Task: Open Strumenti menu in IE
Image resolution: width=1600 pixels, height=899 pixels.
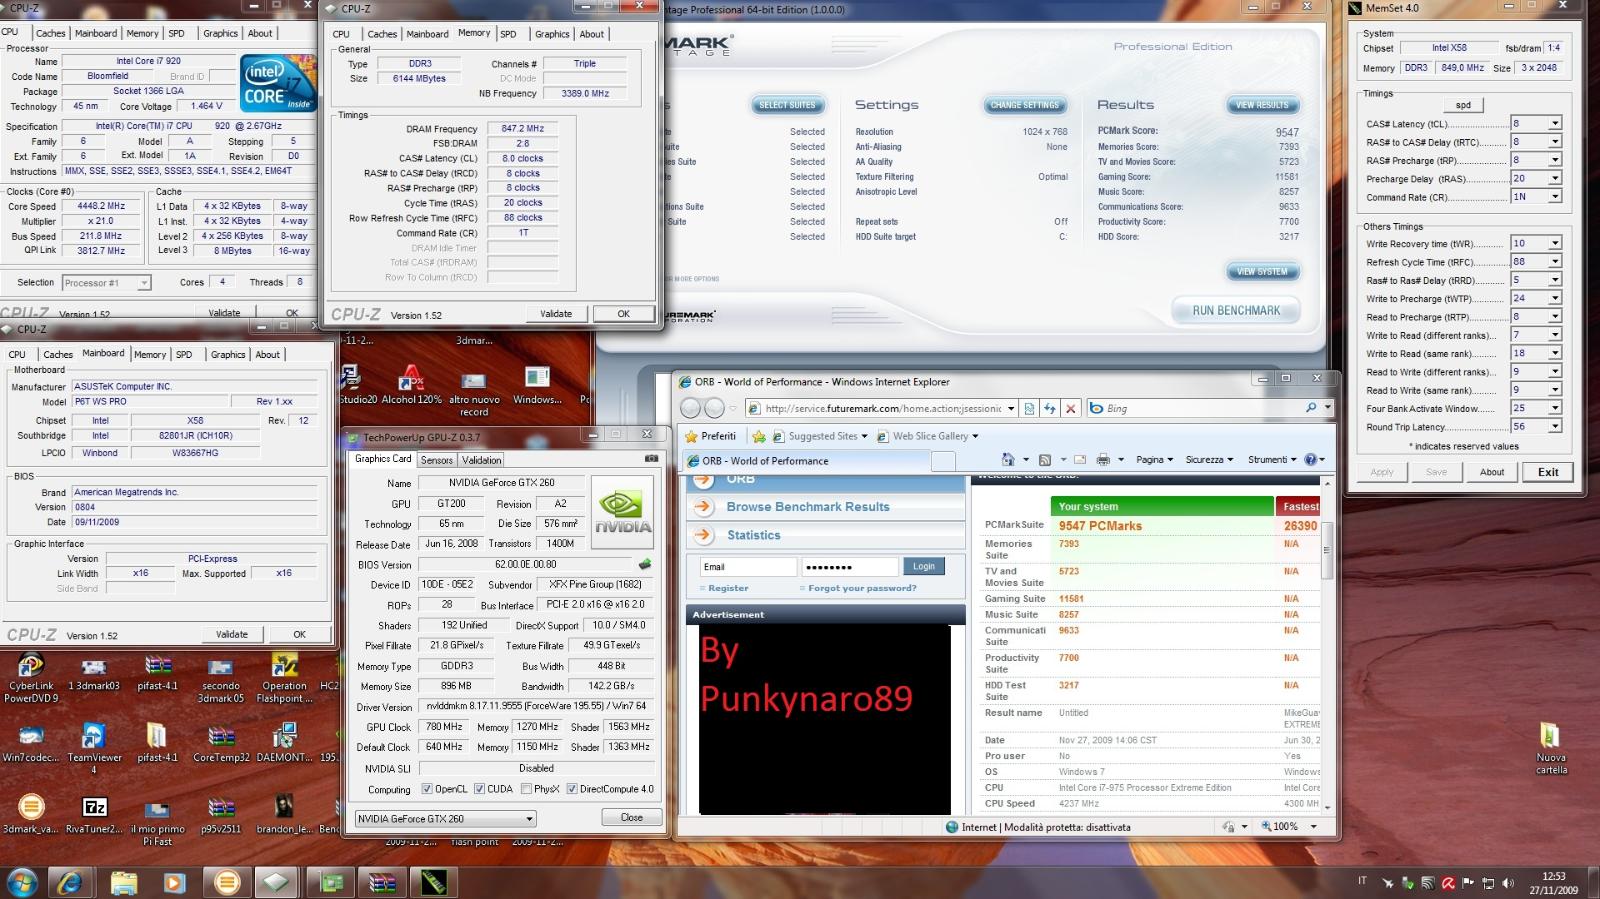Action: tap(1271, 460)
